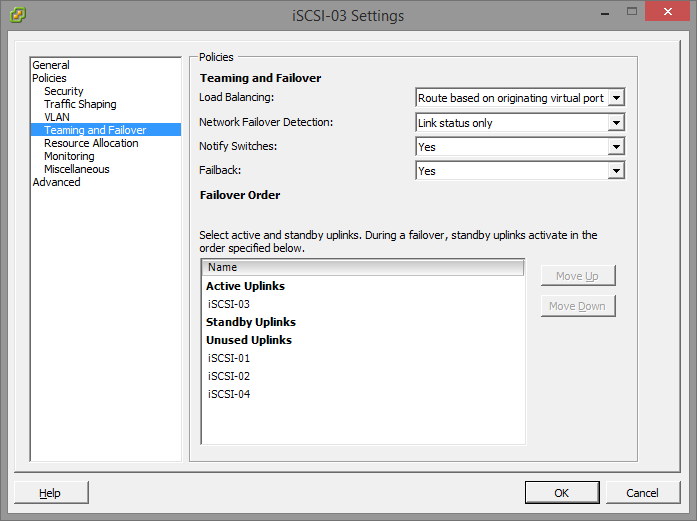Open the Resource Allocation page
The width and height of the screenshot is (697, 521).
(x=91, y=143)
